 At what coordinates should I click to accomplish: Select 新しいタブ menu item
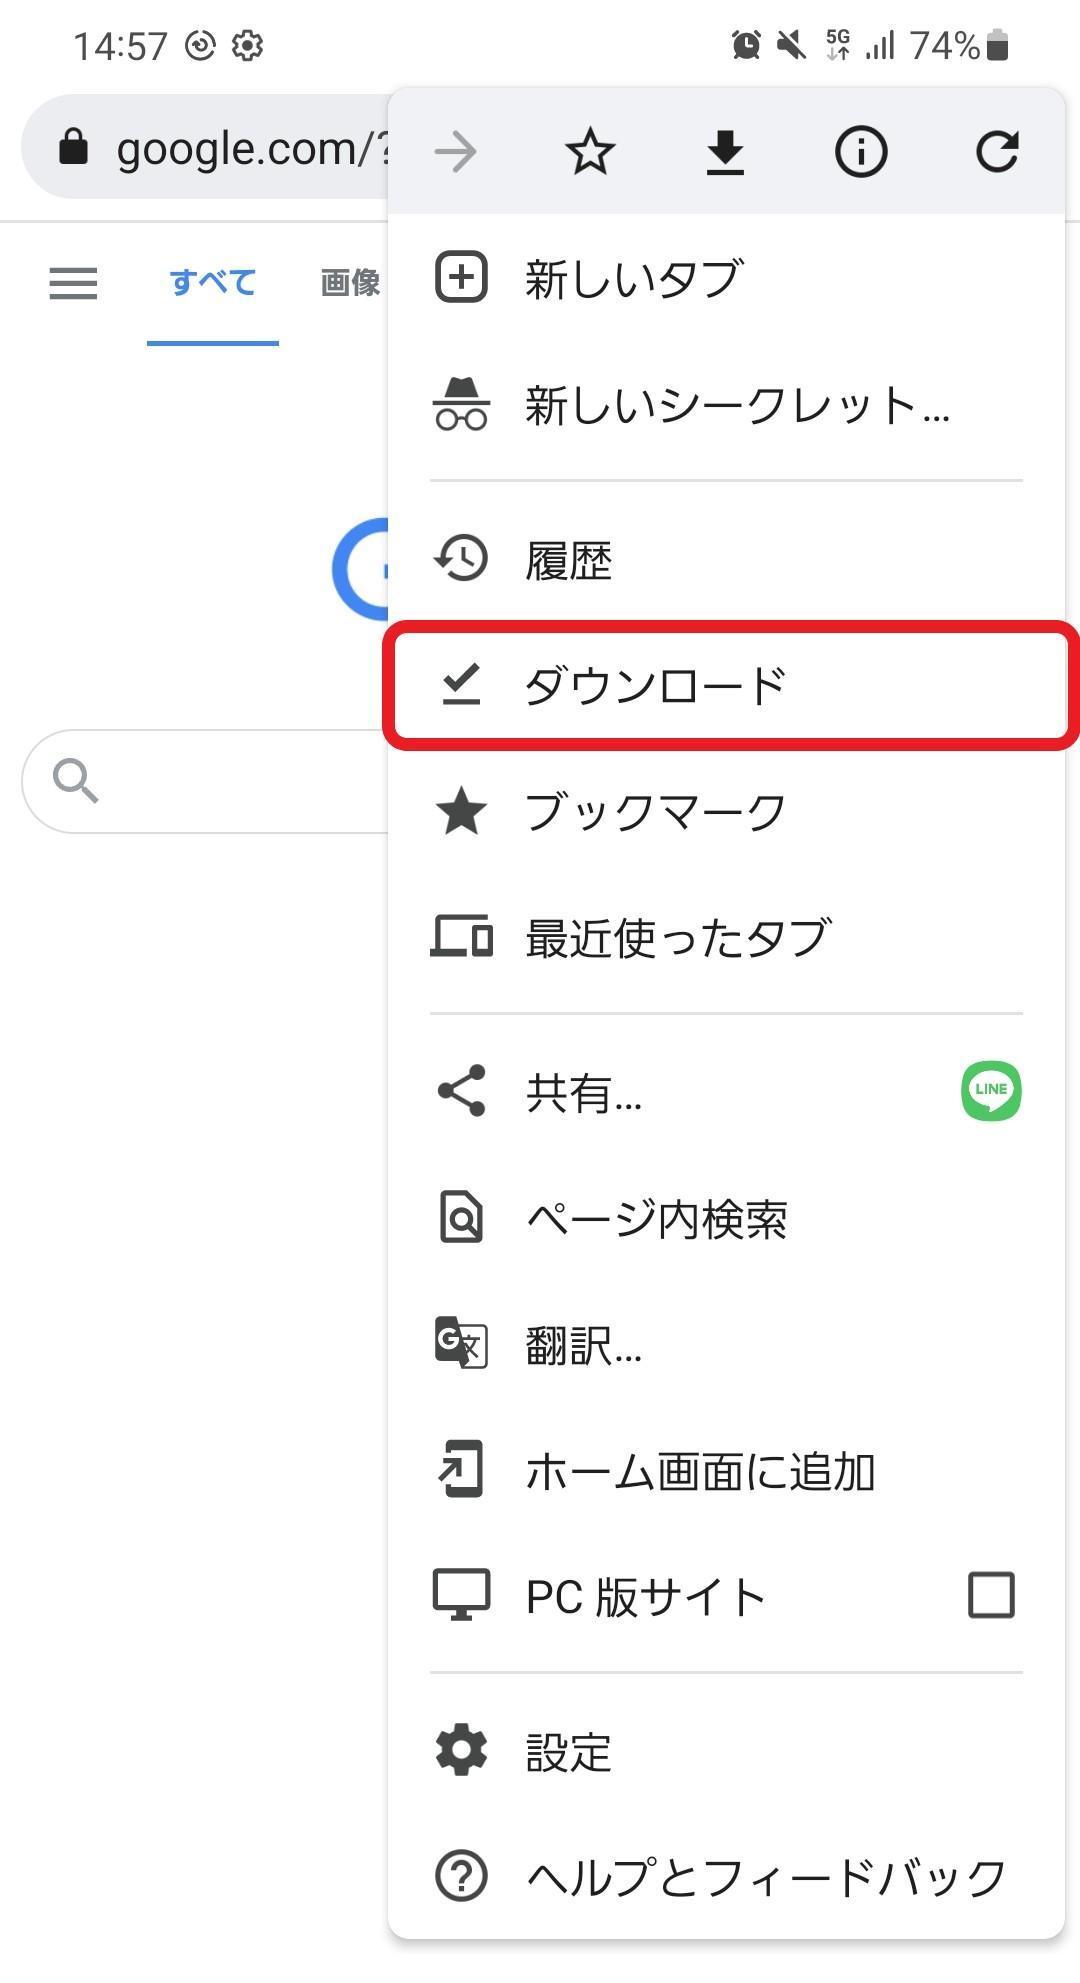pos(633,278)
